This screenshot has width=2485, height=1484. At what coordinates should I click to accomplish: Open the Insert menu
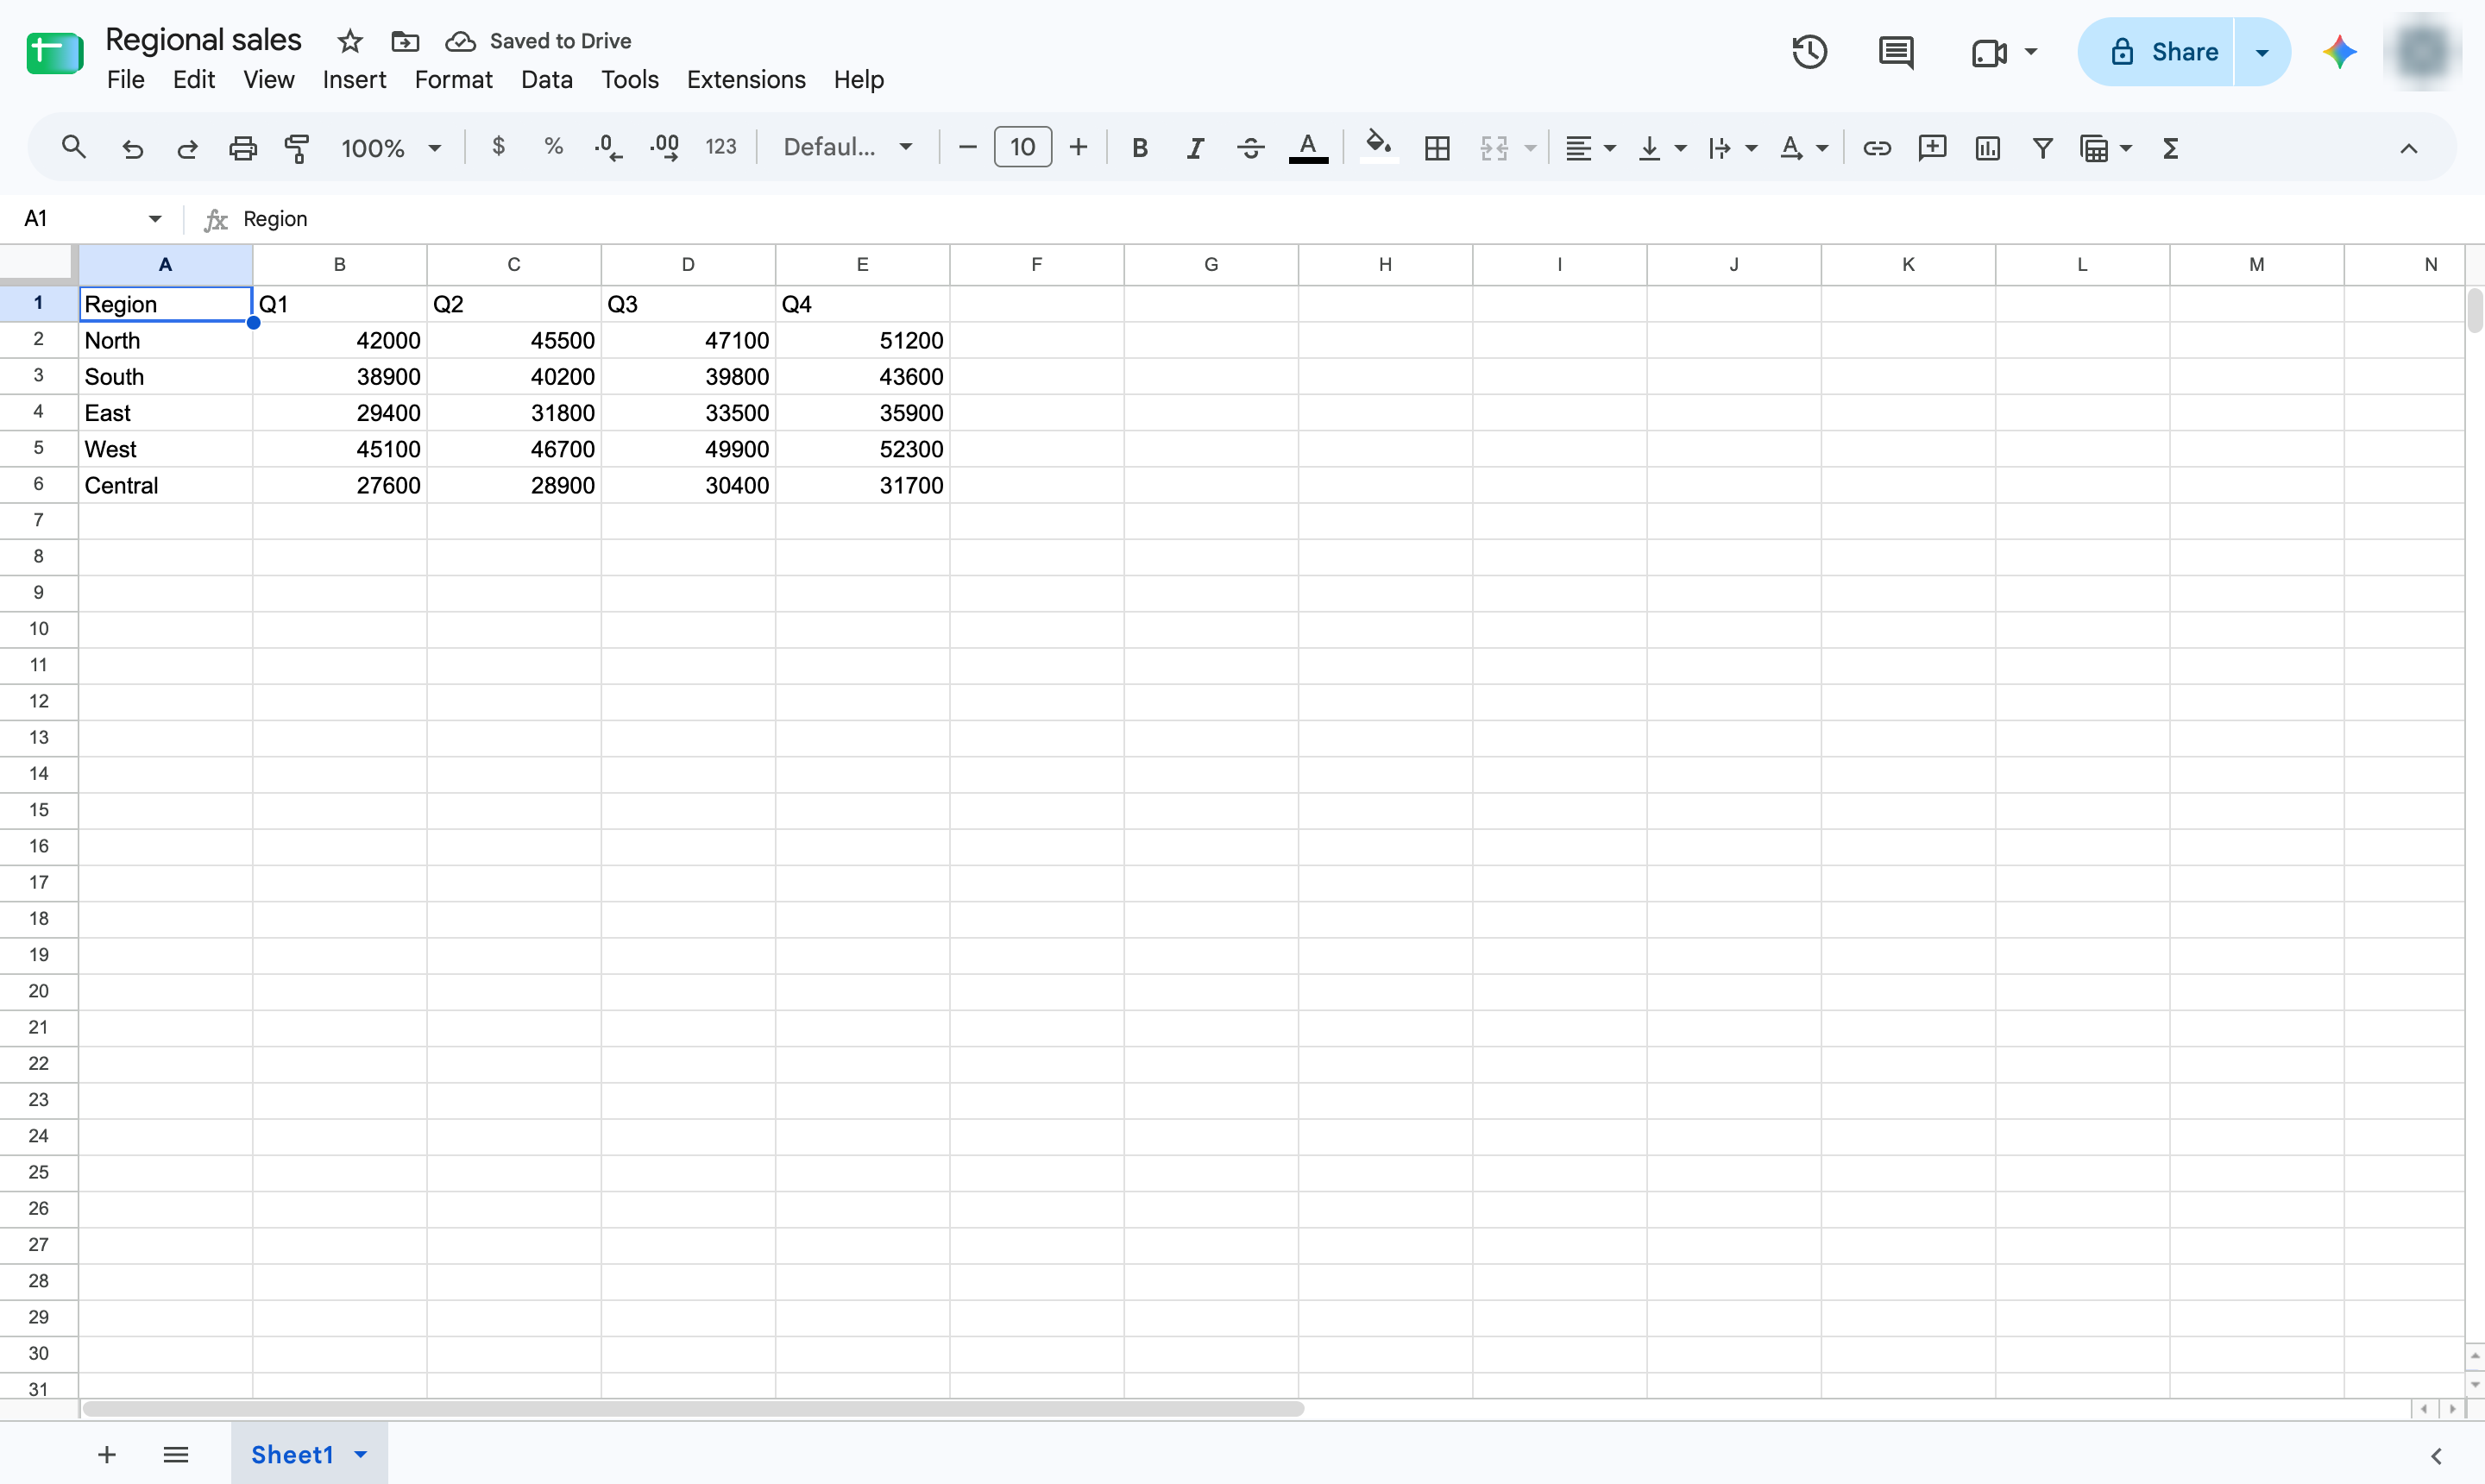tap(354, 79)
